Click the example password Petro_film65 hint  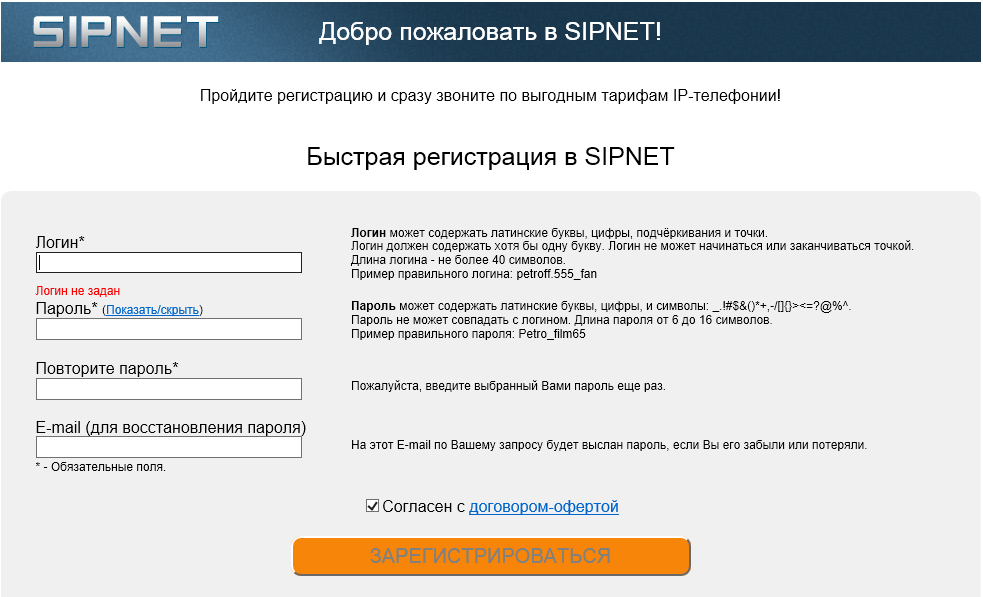click(x=551, y=334)
